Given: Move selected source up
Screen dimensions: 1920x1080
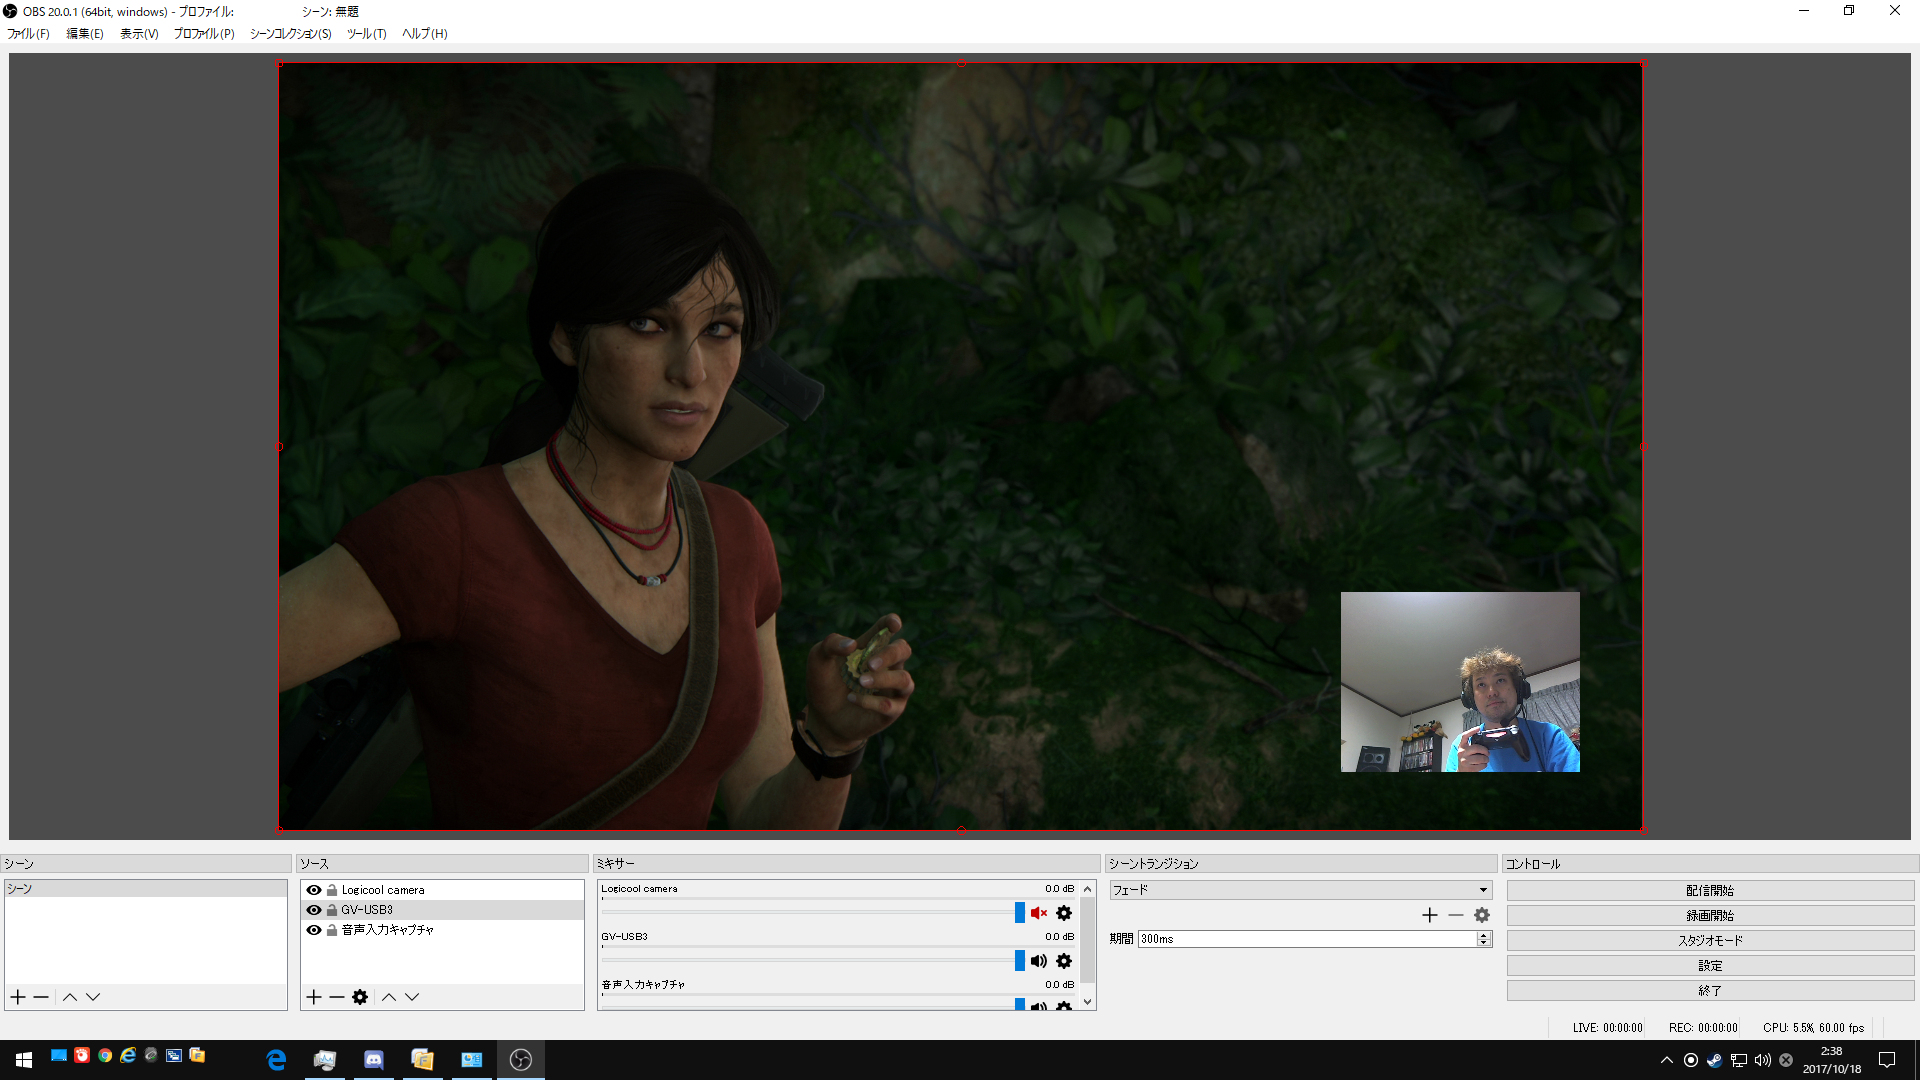Looking at the screenshot, I should point(389,997).
